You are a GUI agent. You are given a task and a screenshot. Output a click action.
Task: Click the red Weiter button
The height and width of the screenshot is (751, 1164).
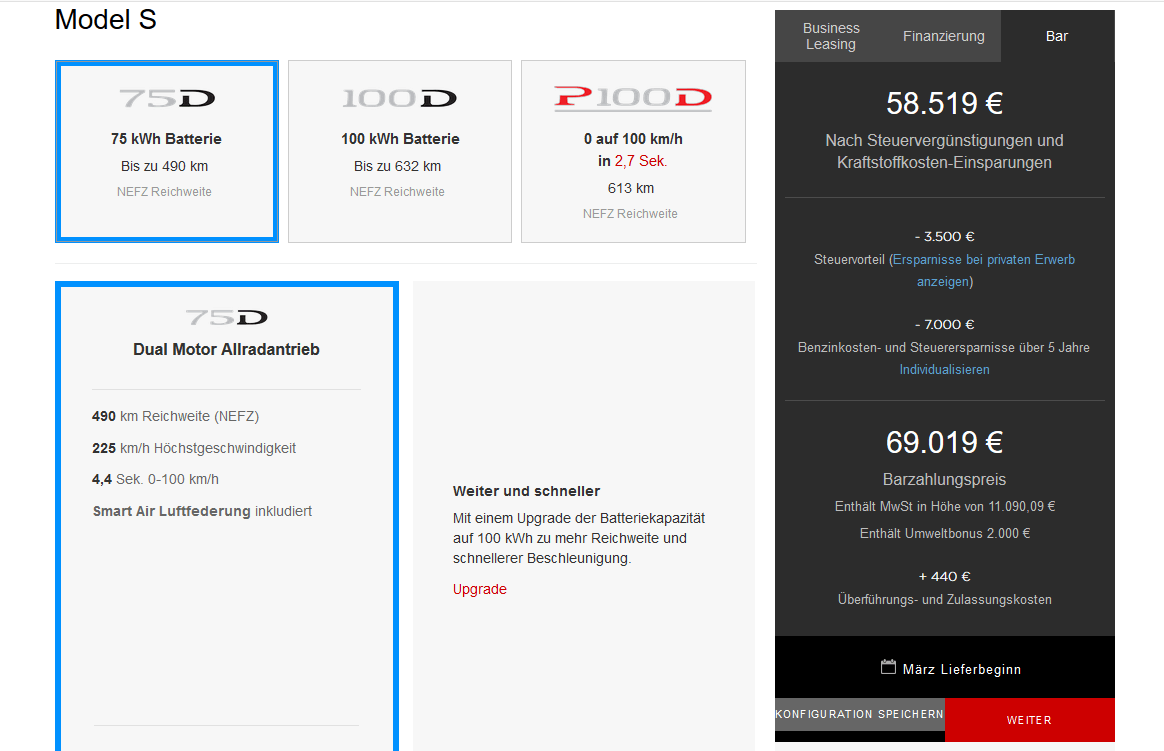click(x=1030, y=720)
